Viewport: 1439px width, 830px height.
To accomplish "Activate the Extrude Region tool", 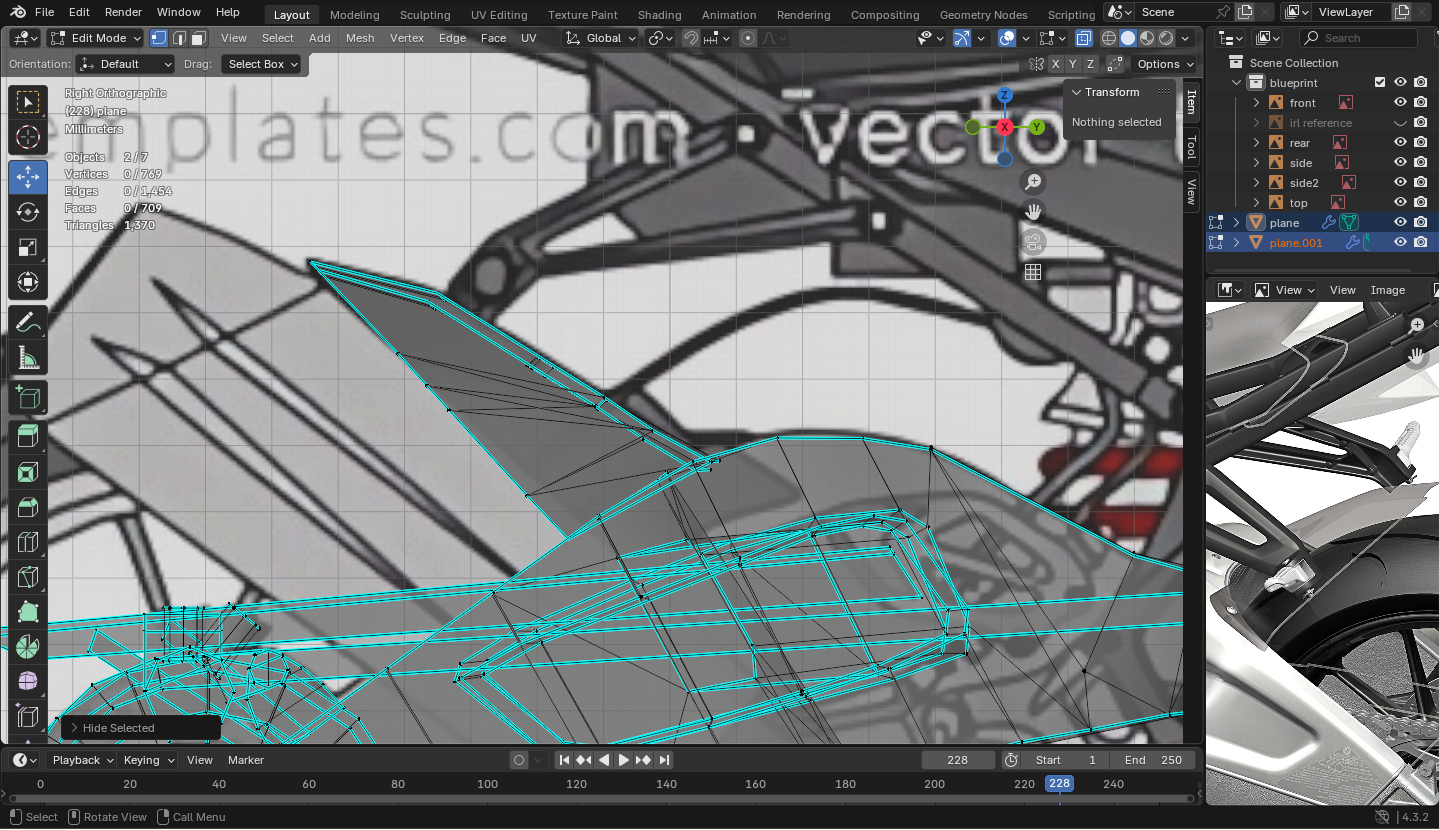I will pos(28,437).
